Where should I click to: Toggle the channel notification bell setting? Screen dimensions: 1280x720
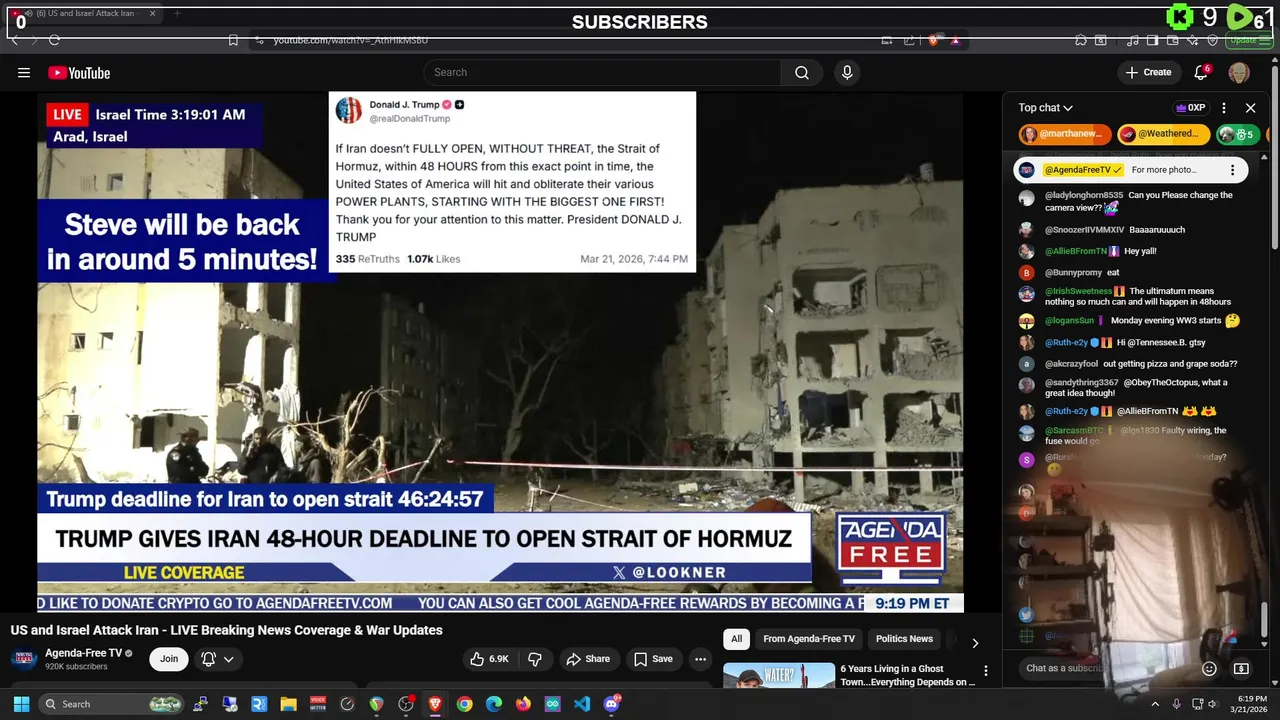(216, 659)
